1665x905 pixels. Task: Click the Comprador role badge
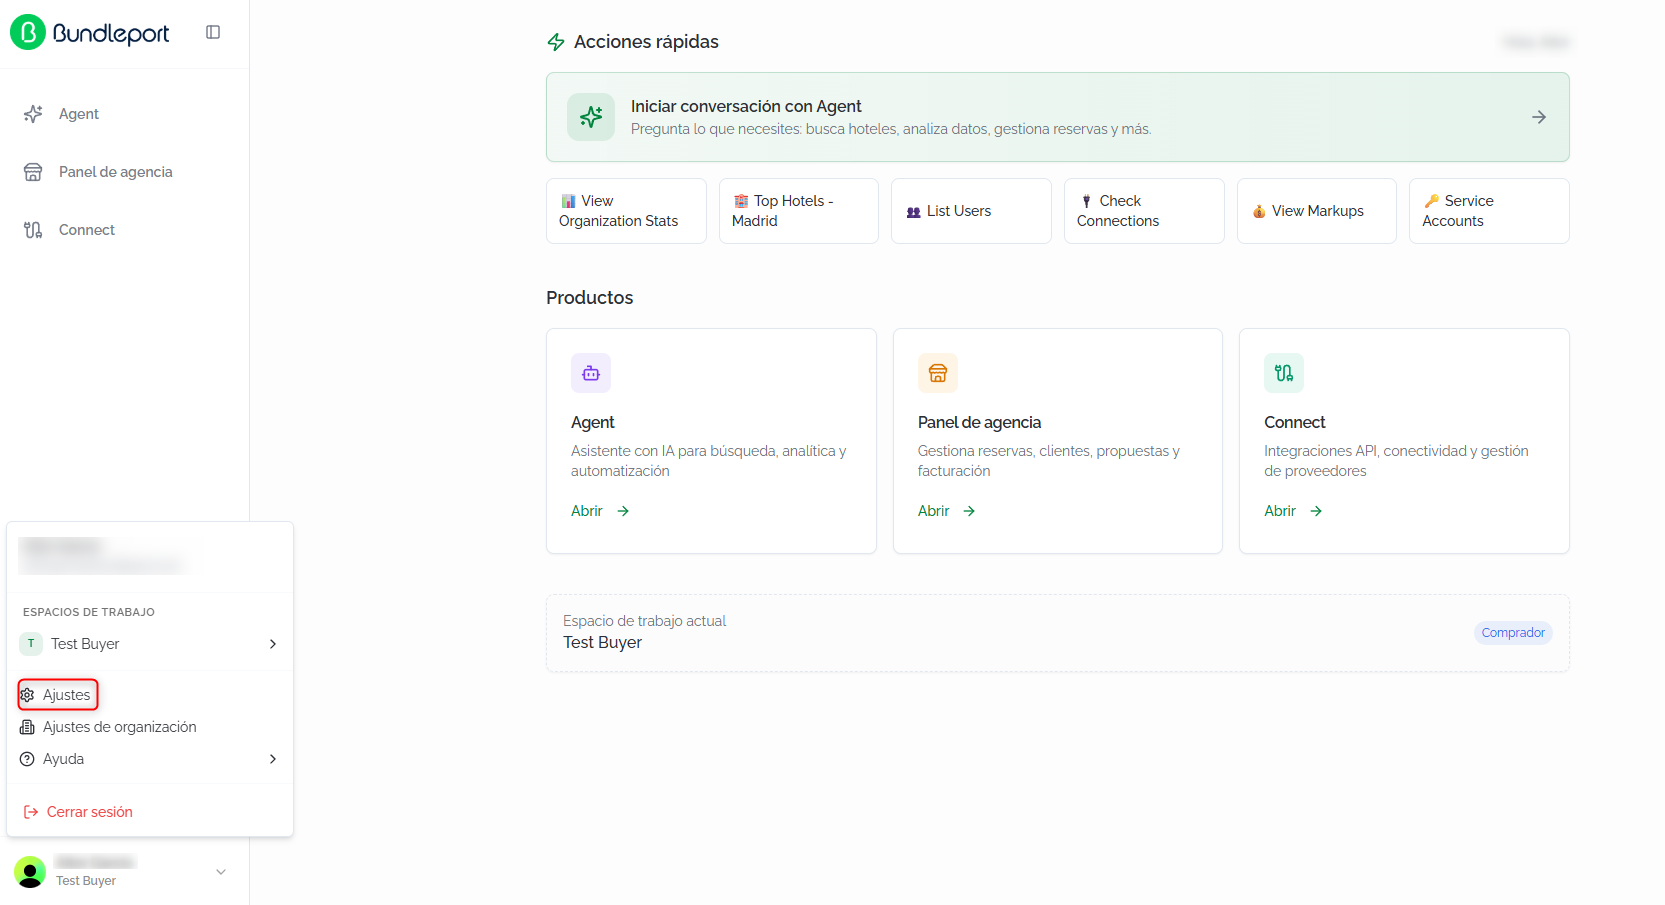(1513, 633)
